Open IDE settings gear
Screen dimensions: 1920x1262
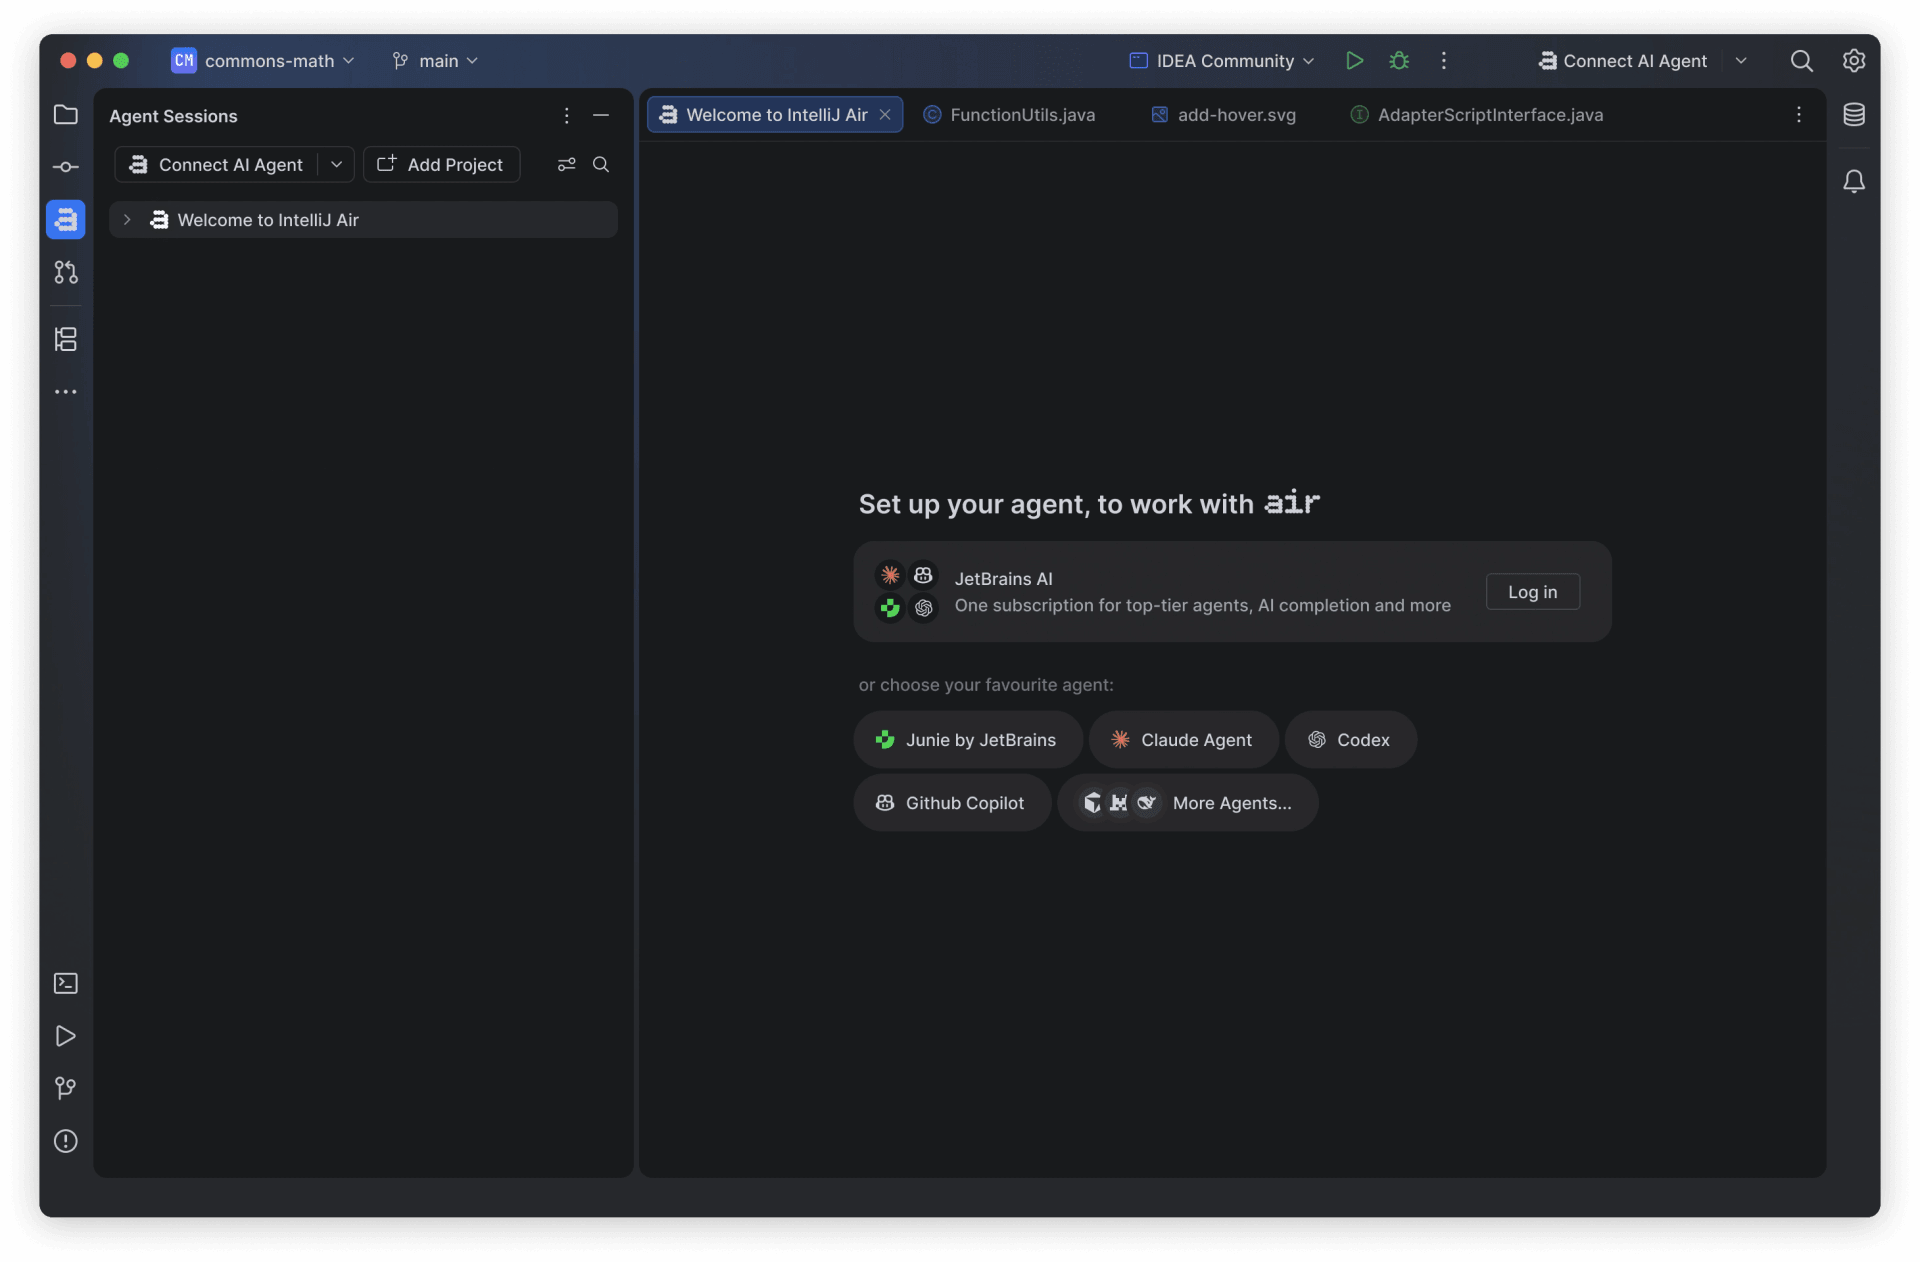pyautogui.click(x=1854, y=61)
